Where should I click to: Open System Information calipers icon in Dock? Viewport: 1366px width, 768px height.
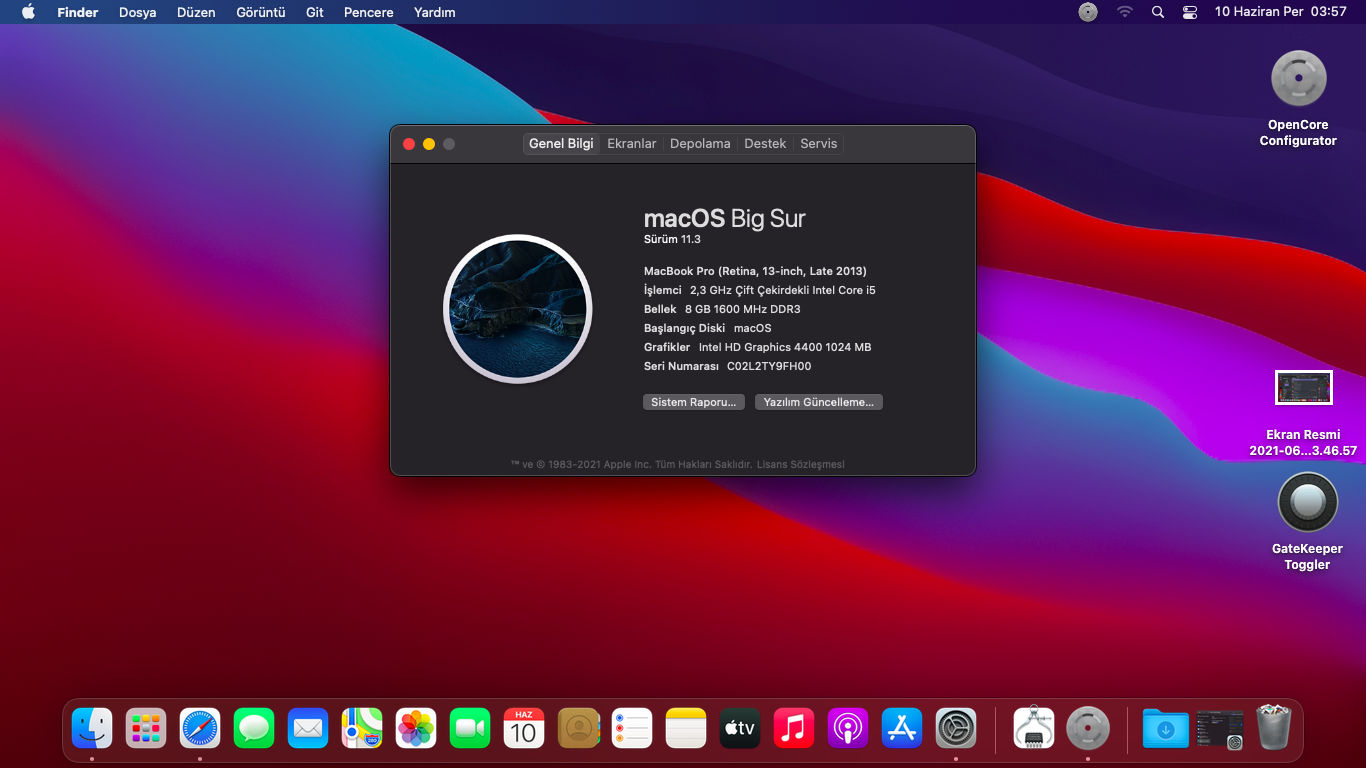(1034, 728)
